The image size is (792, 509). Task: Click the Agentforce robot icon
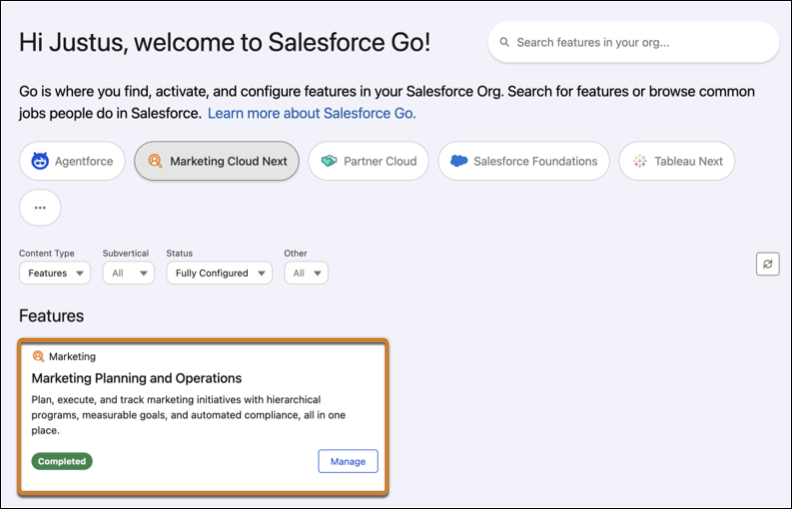coord(40,161)
